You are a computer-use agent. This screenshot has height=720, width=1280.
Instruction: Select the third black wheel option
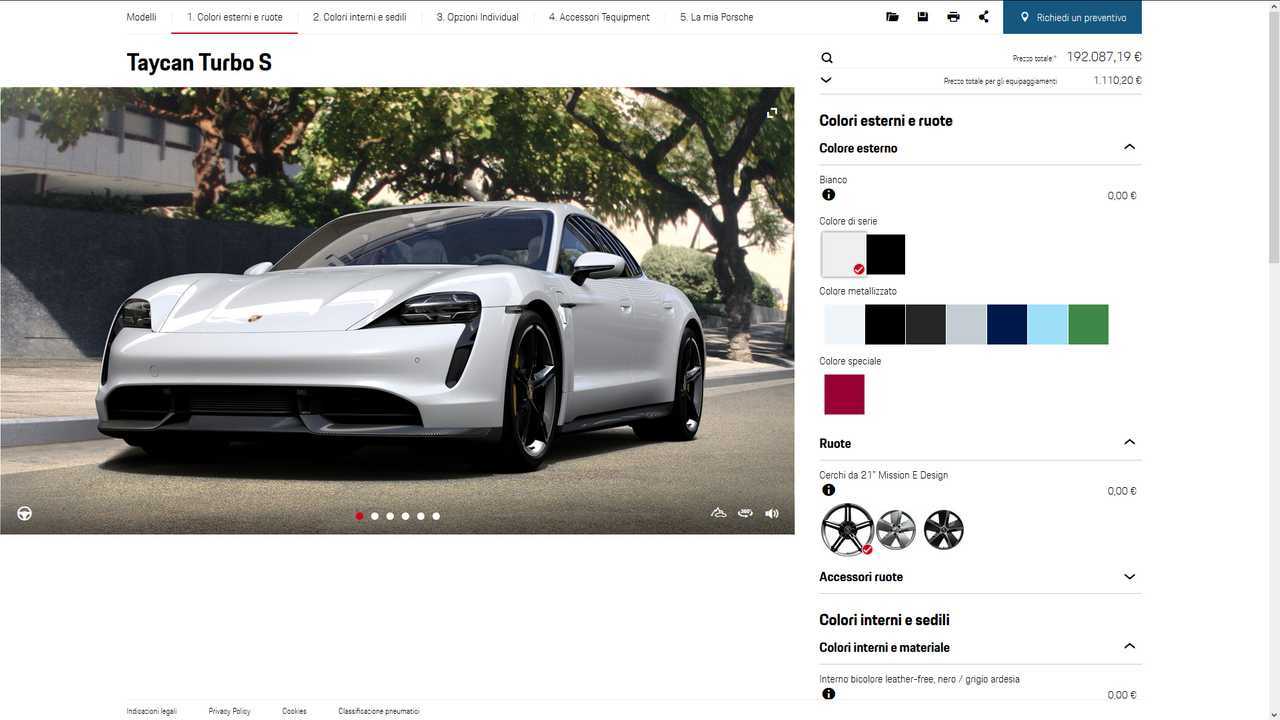(944, 530)
